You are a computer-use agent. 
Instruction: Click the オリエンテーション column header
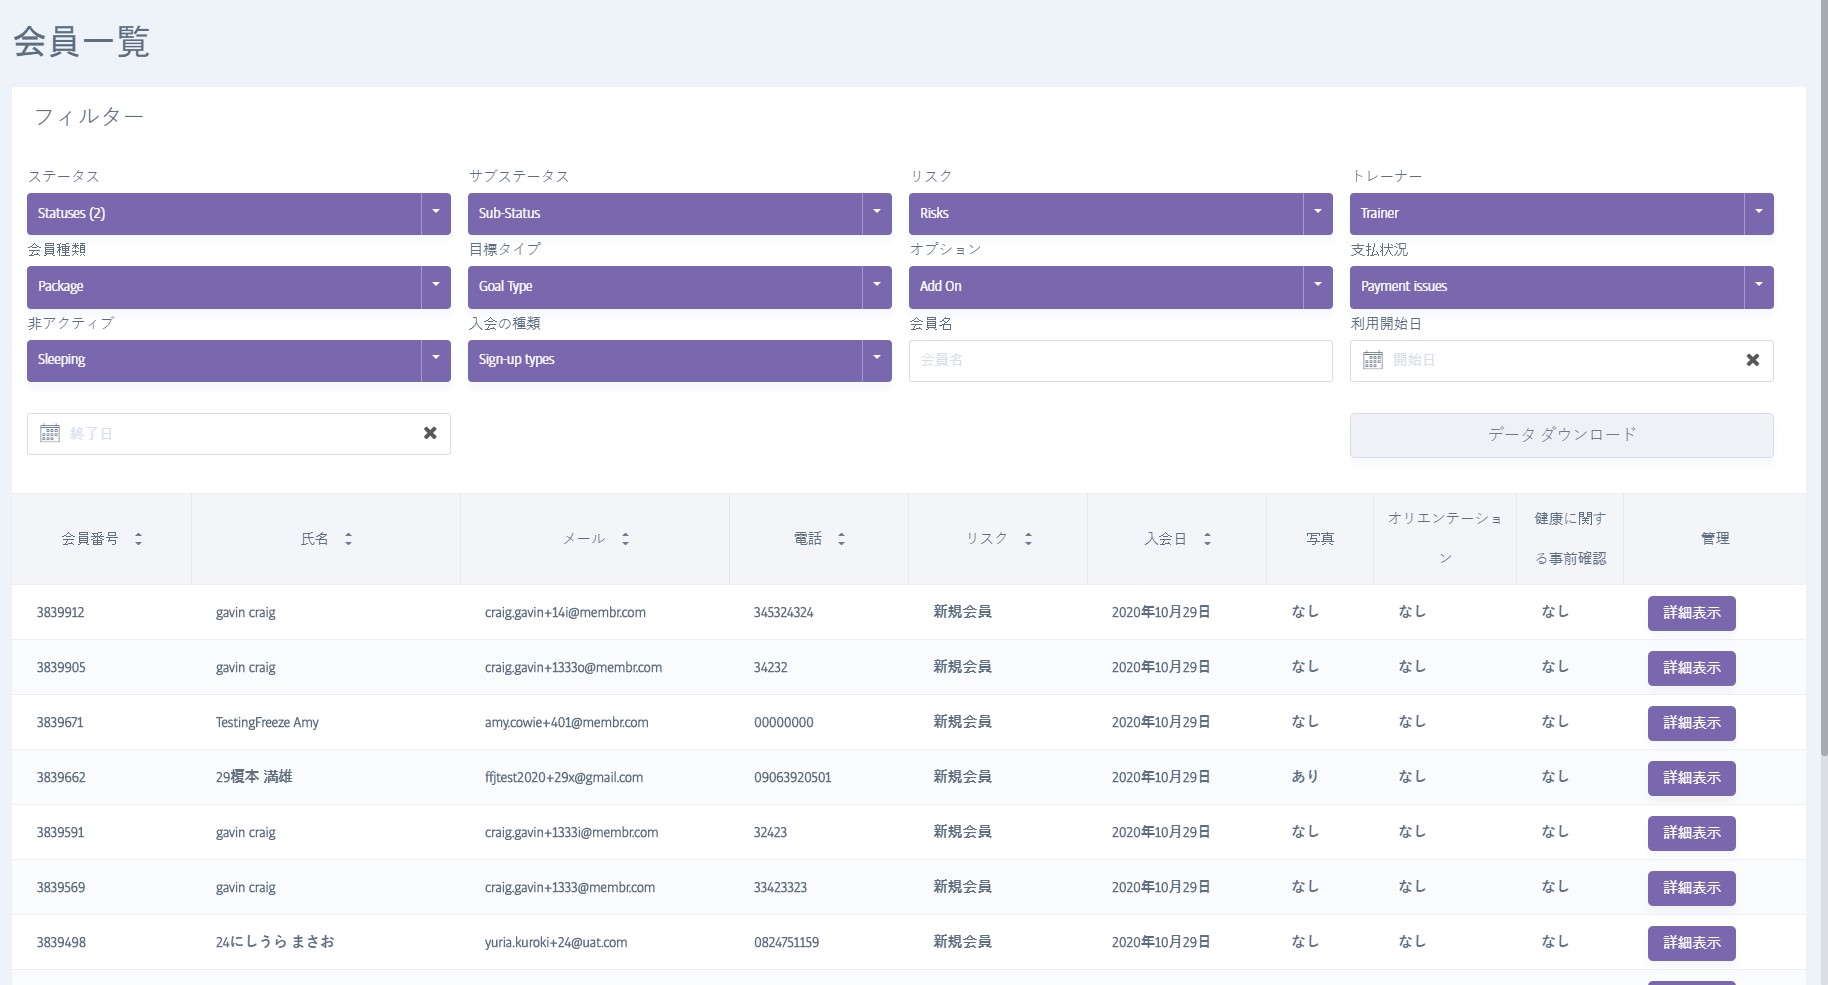pos(1445,538)
